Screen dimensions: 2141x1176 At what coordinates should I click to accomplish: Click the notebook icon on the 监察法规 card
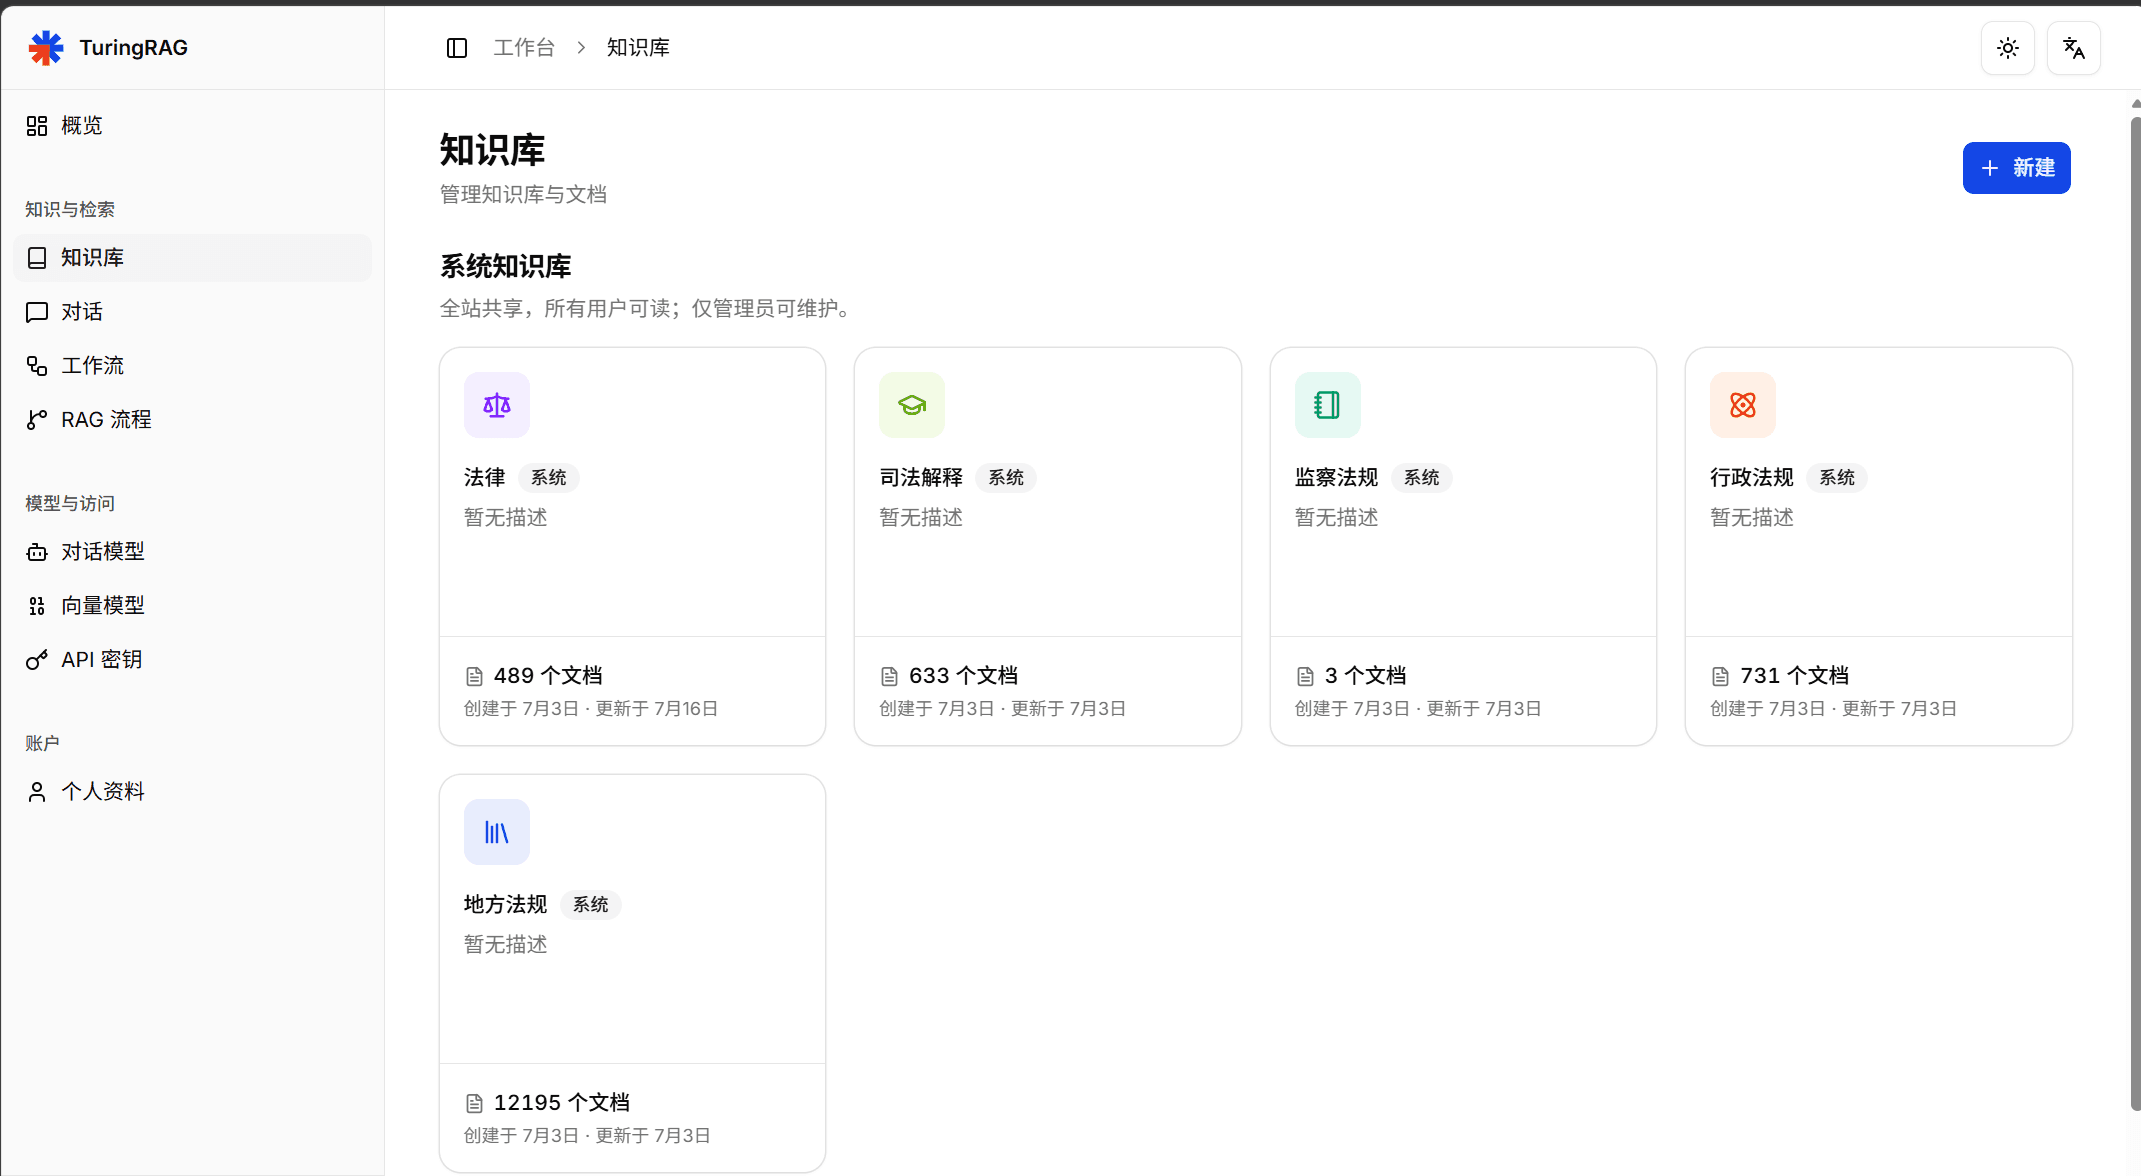click(x=1328, y=405)
